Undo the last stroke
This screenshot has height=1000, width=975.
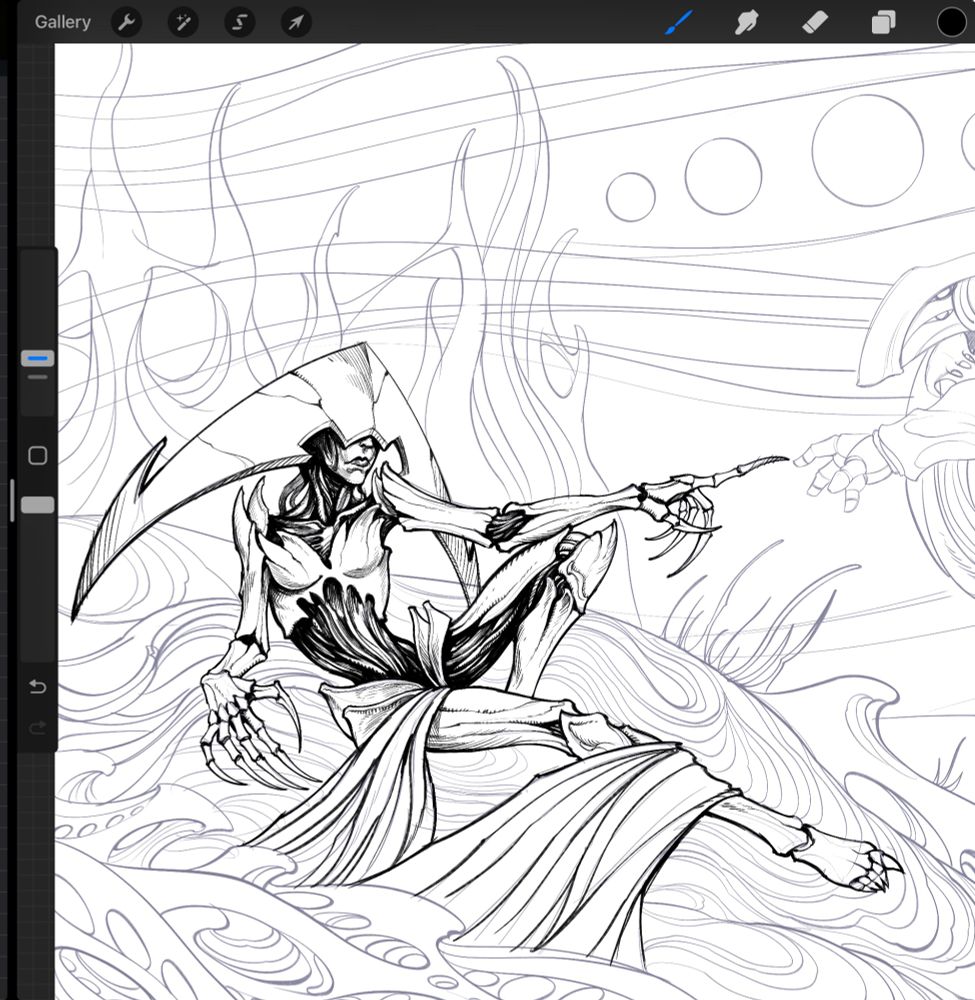(38, 687)
